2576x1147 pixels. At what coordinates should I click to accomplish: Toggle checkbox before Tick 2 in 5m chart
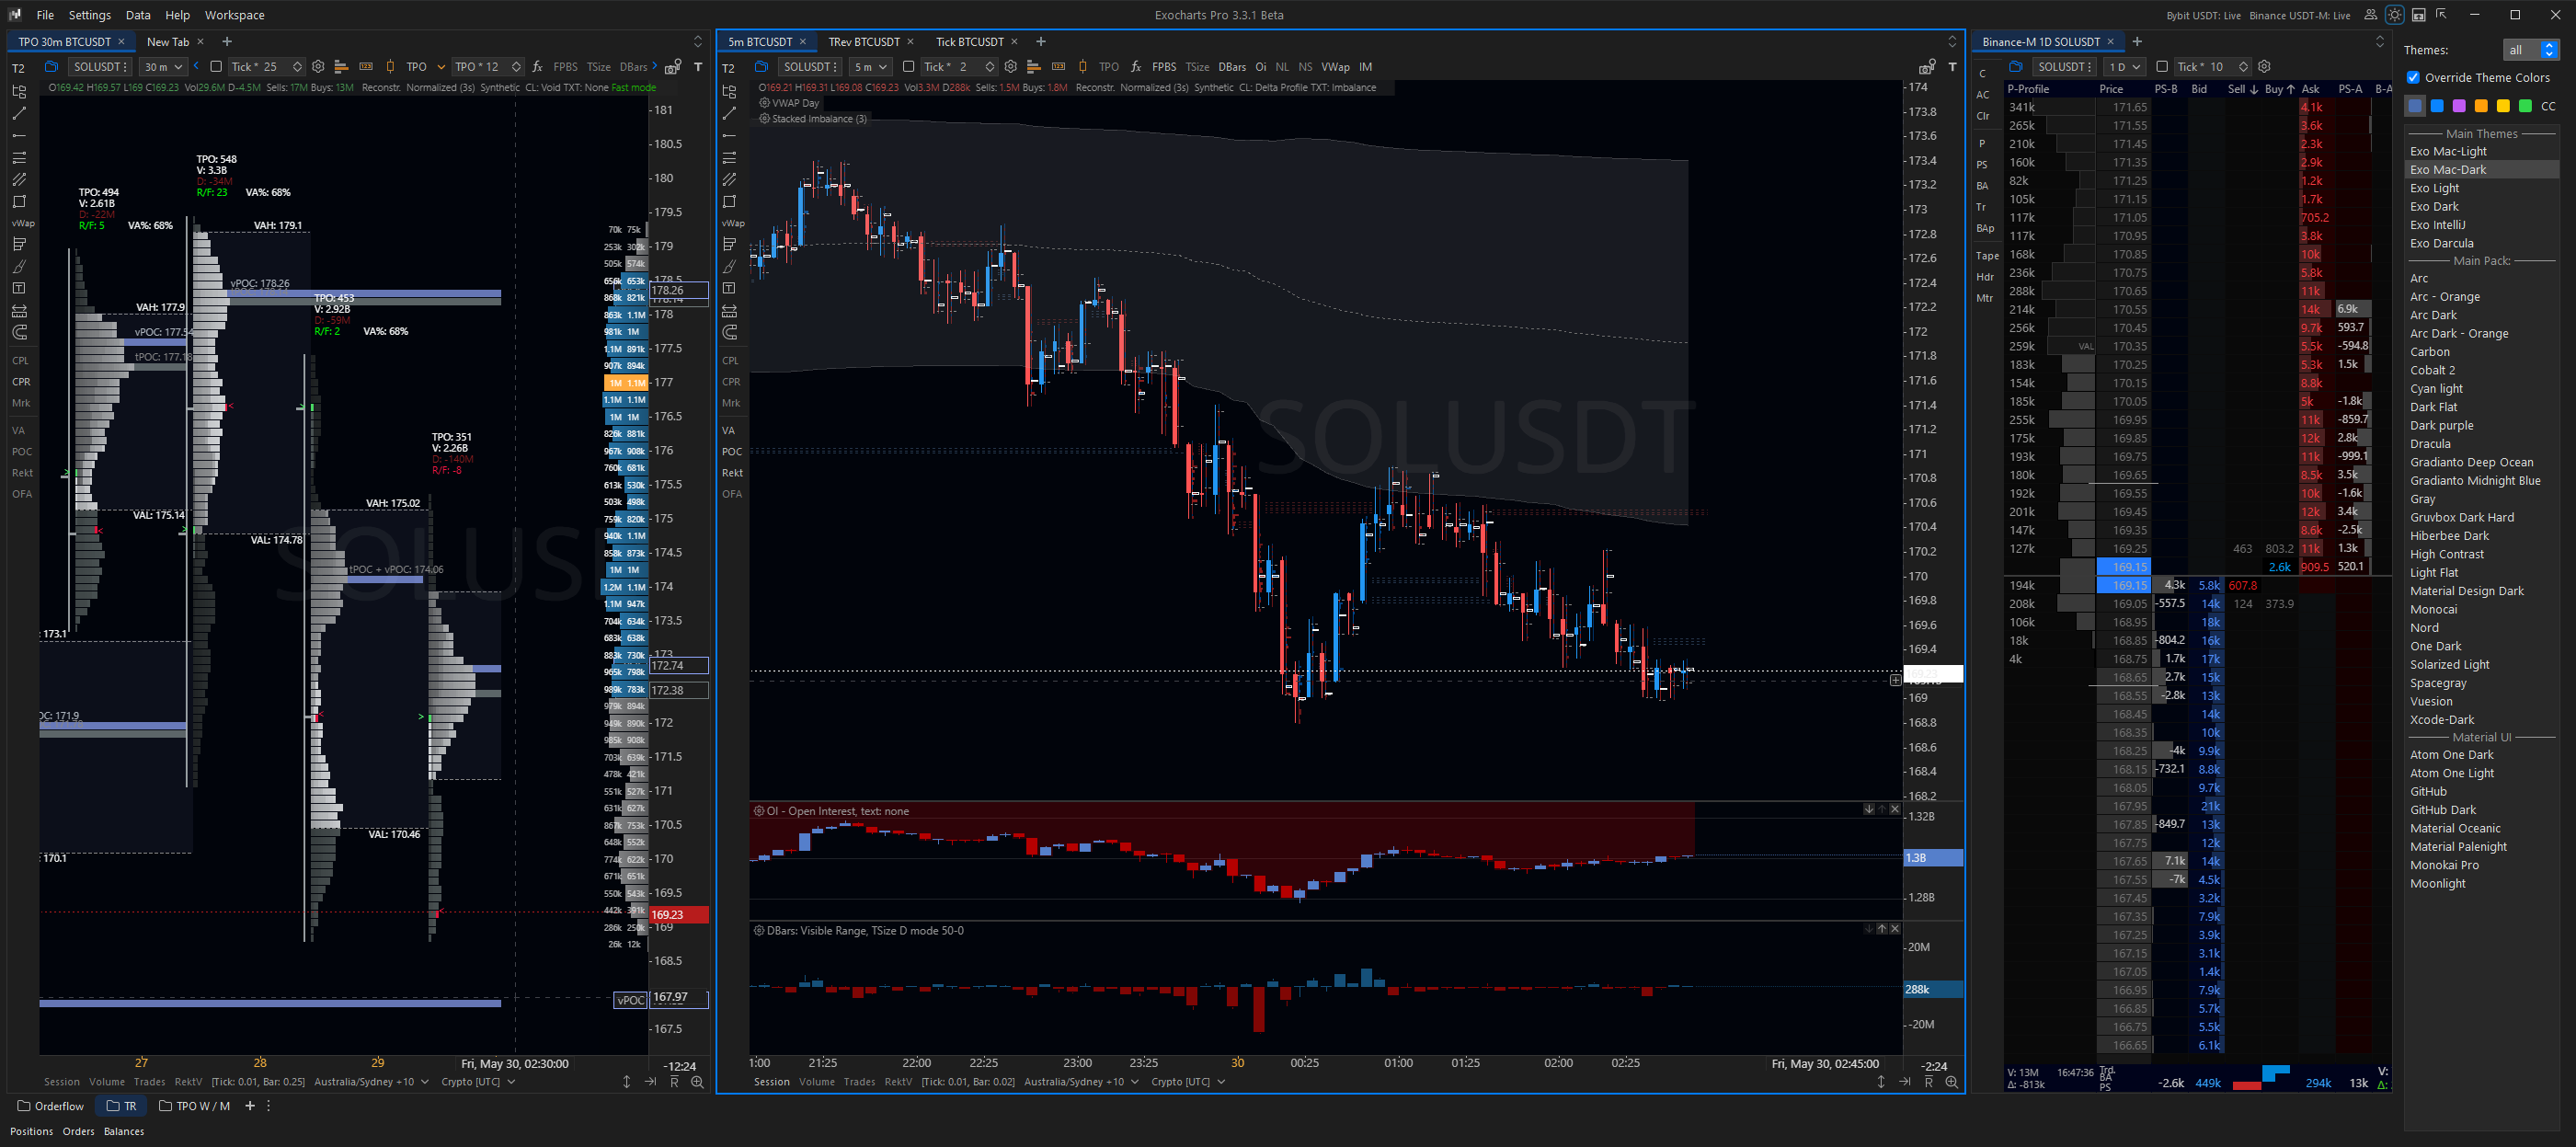pos(908,67)
